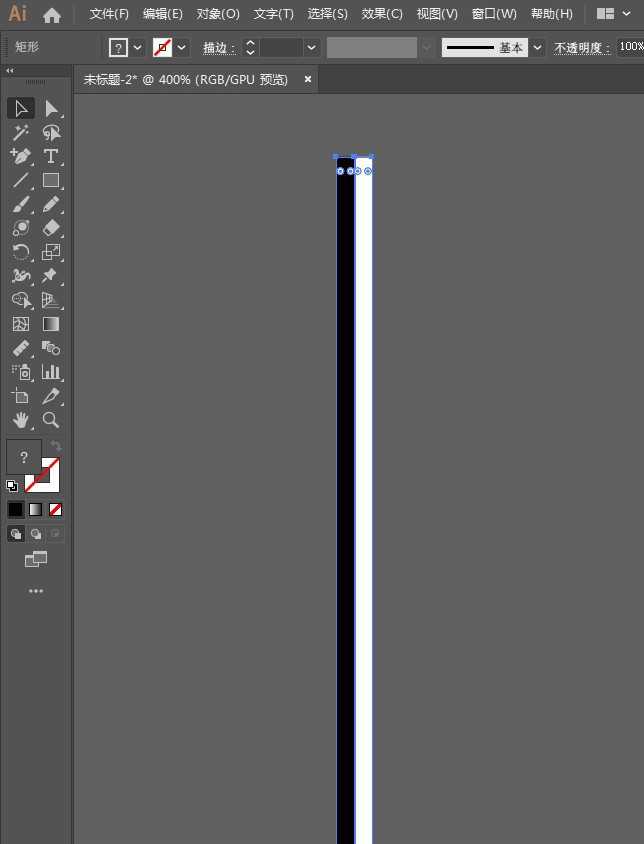The image size is (644, 844).
Task: Select the Gradient tool
Action: click(51, 323)
